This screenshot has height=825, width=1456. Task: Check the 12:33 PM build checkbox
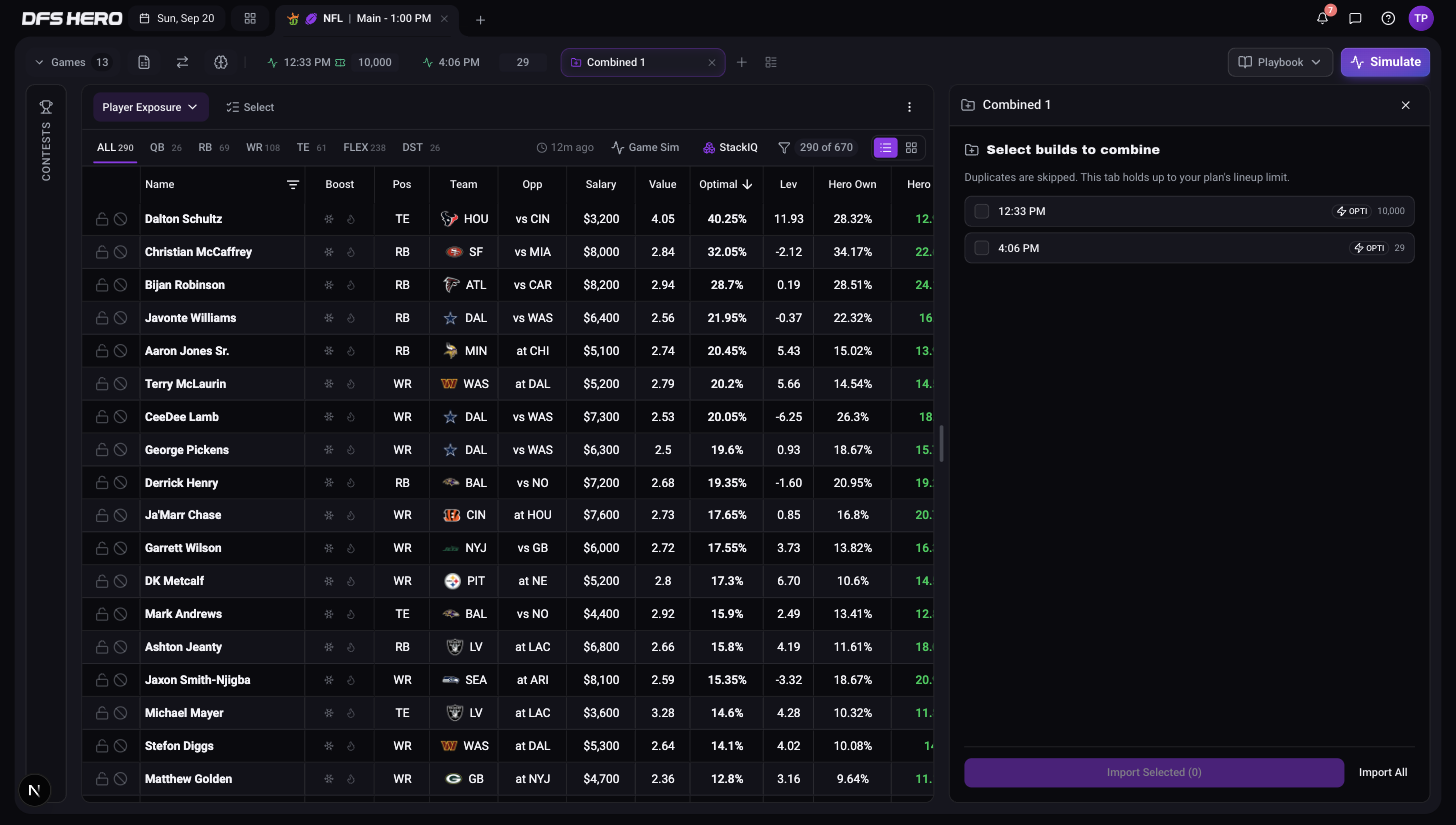click(x=982, y=211)
